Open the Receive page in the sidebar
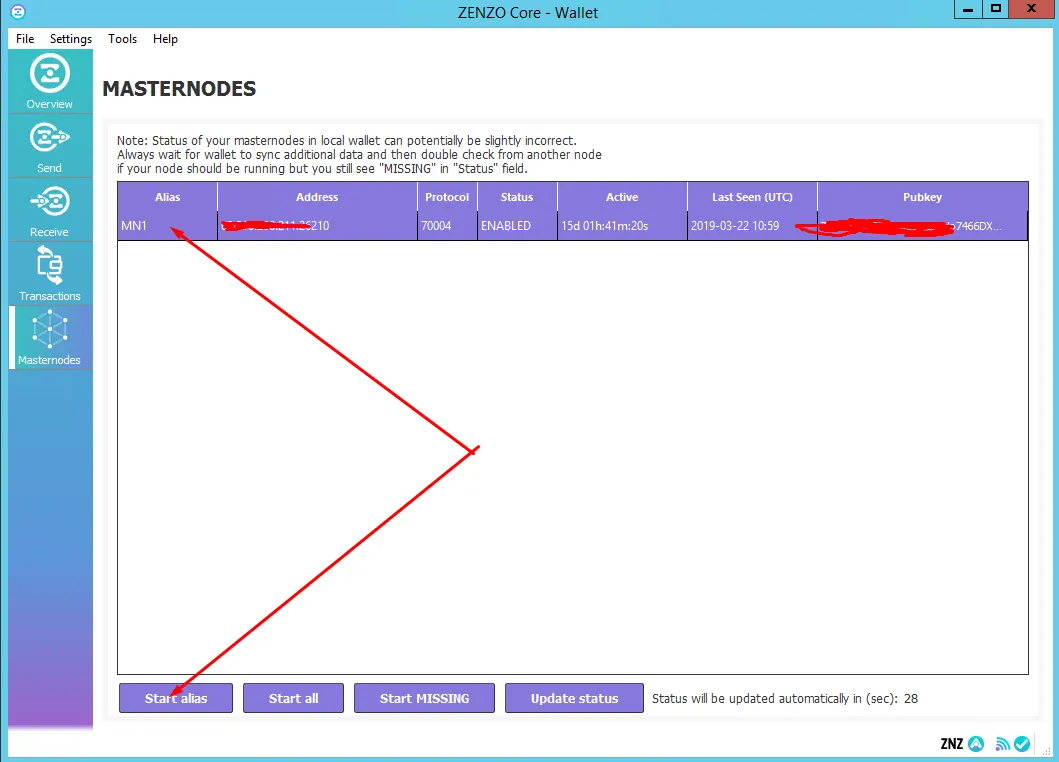Screen dimensions: 1059x762 pyautogui.click(x=50, y=210)
